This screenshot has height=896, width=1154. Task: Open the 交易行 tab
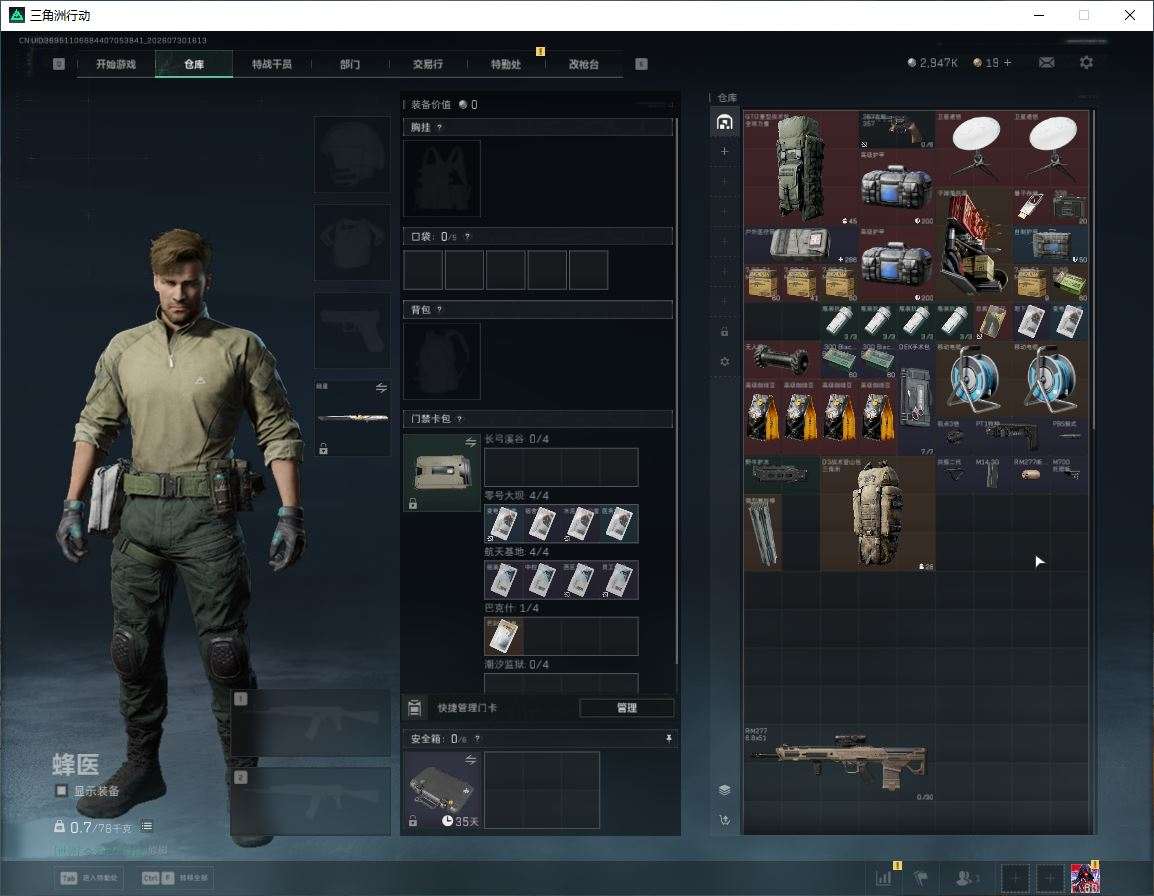(428, 64)
